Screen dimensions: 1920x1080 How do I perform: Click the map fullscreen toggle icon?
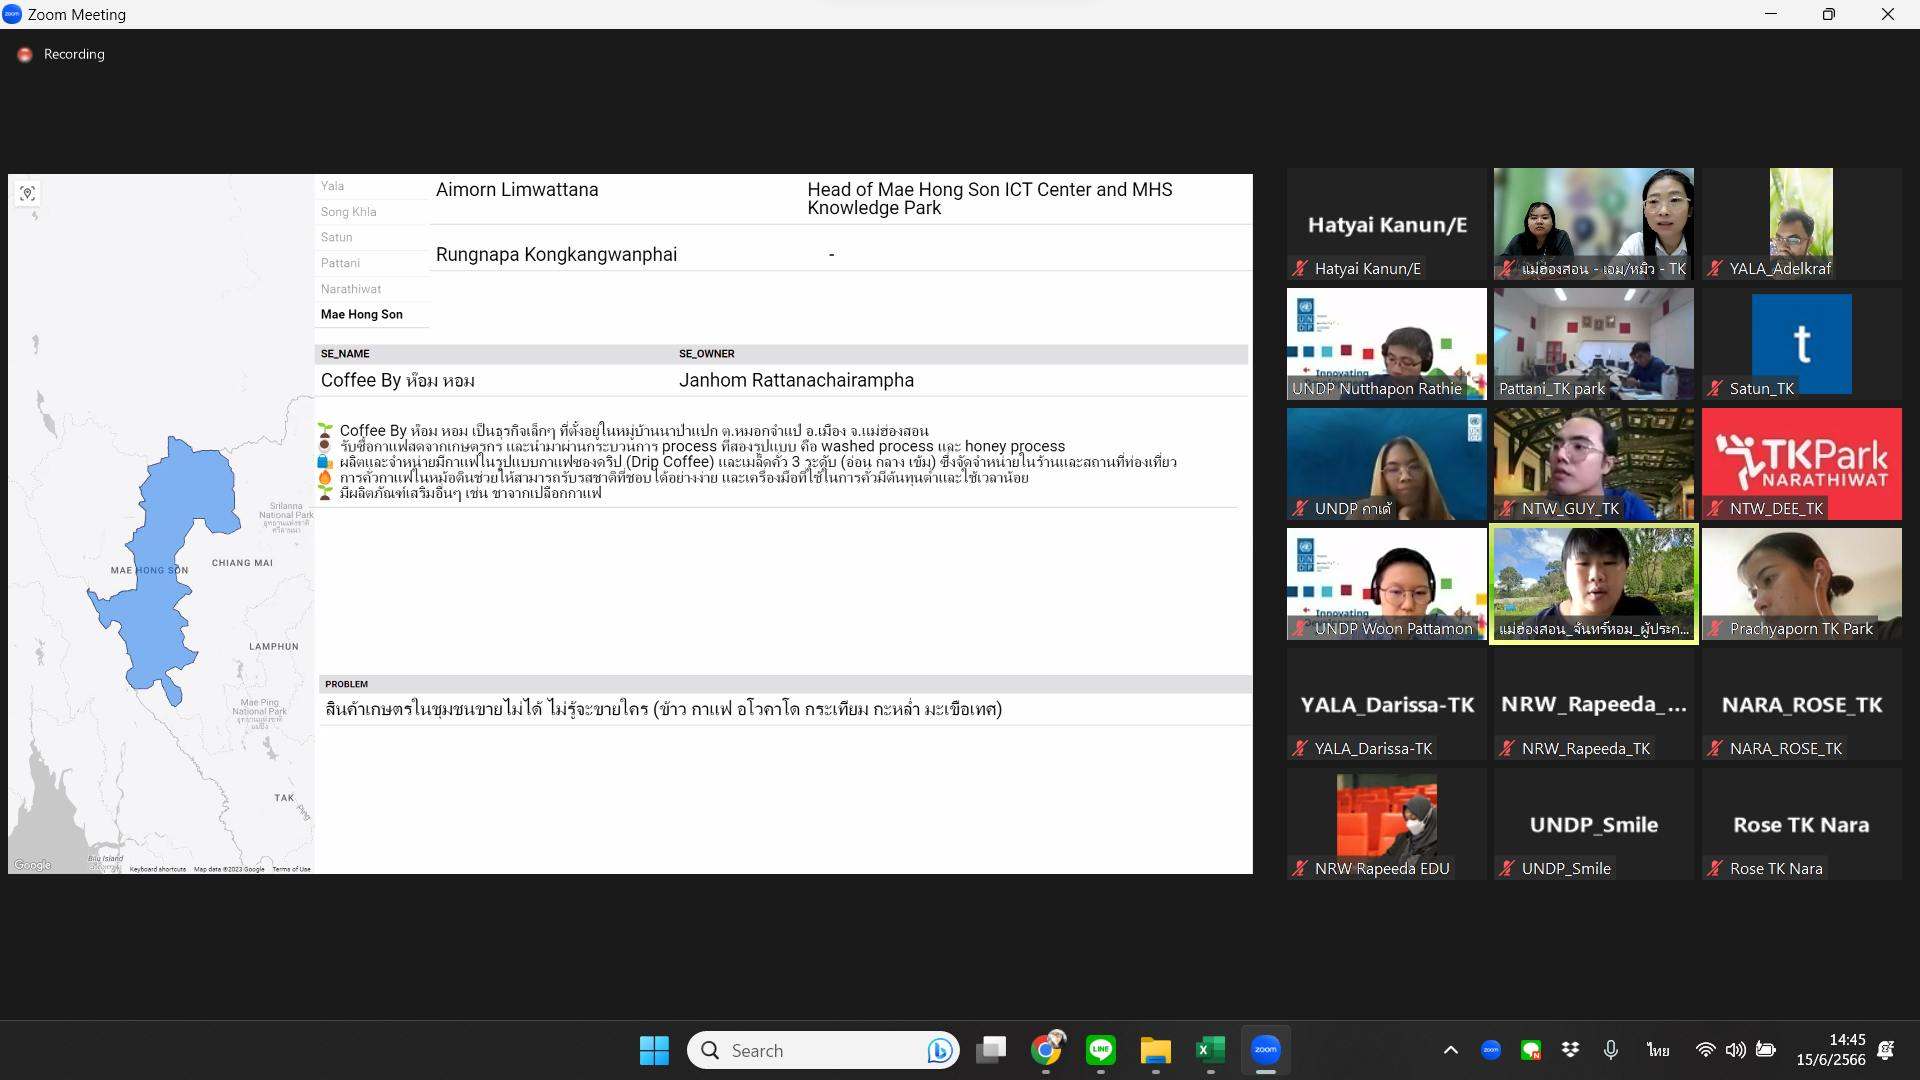tap(28, 194)
